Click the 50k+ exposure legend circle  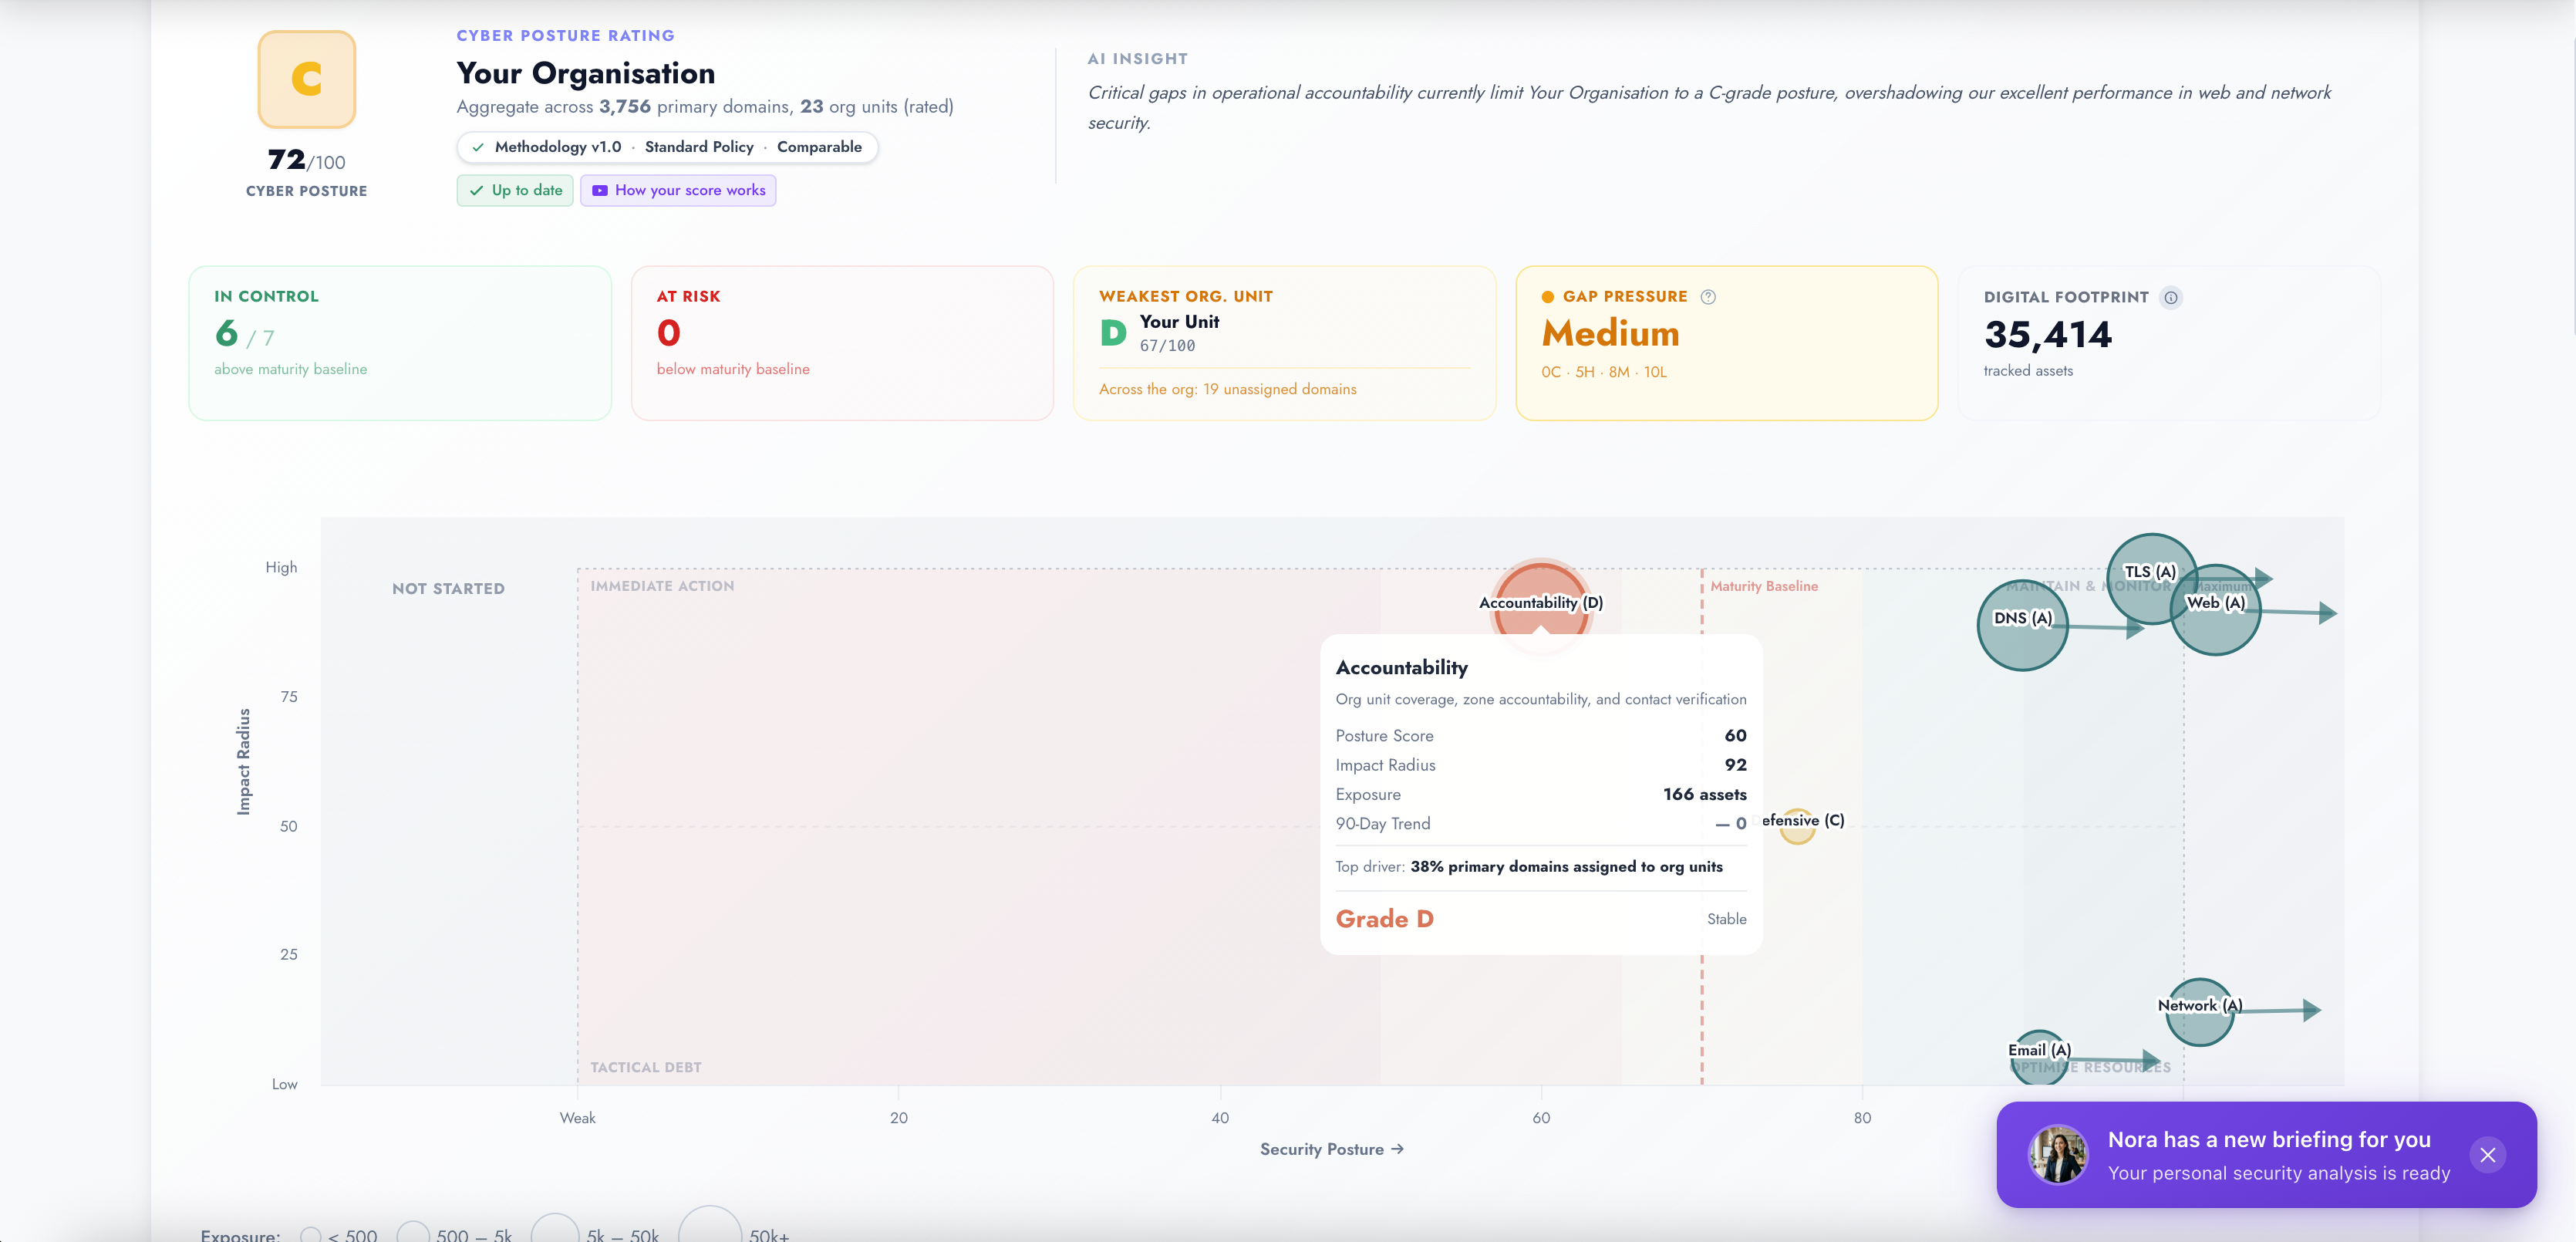(x=710, y=1224)
